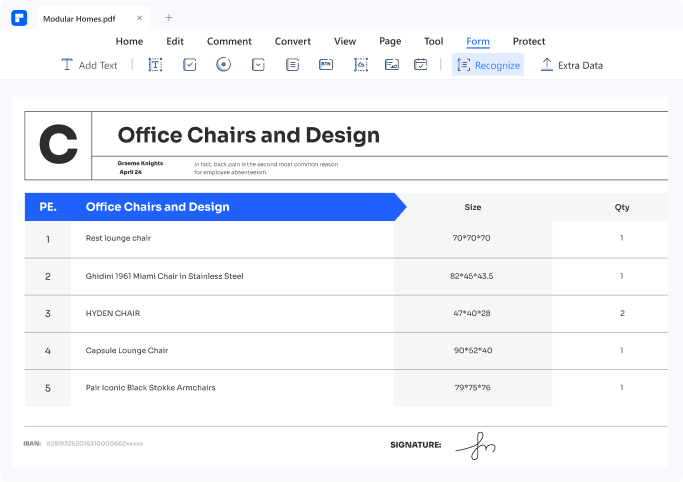Click the Add Text button
This screenshot has height=482, width=683.
(89, 65)
